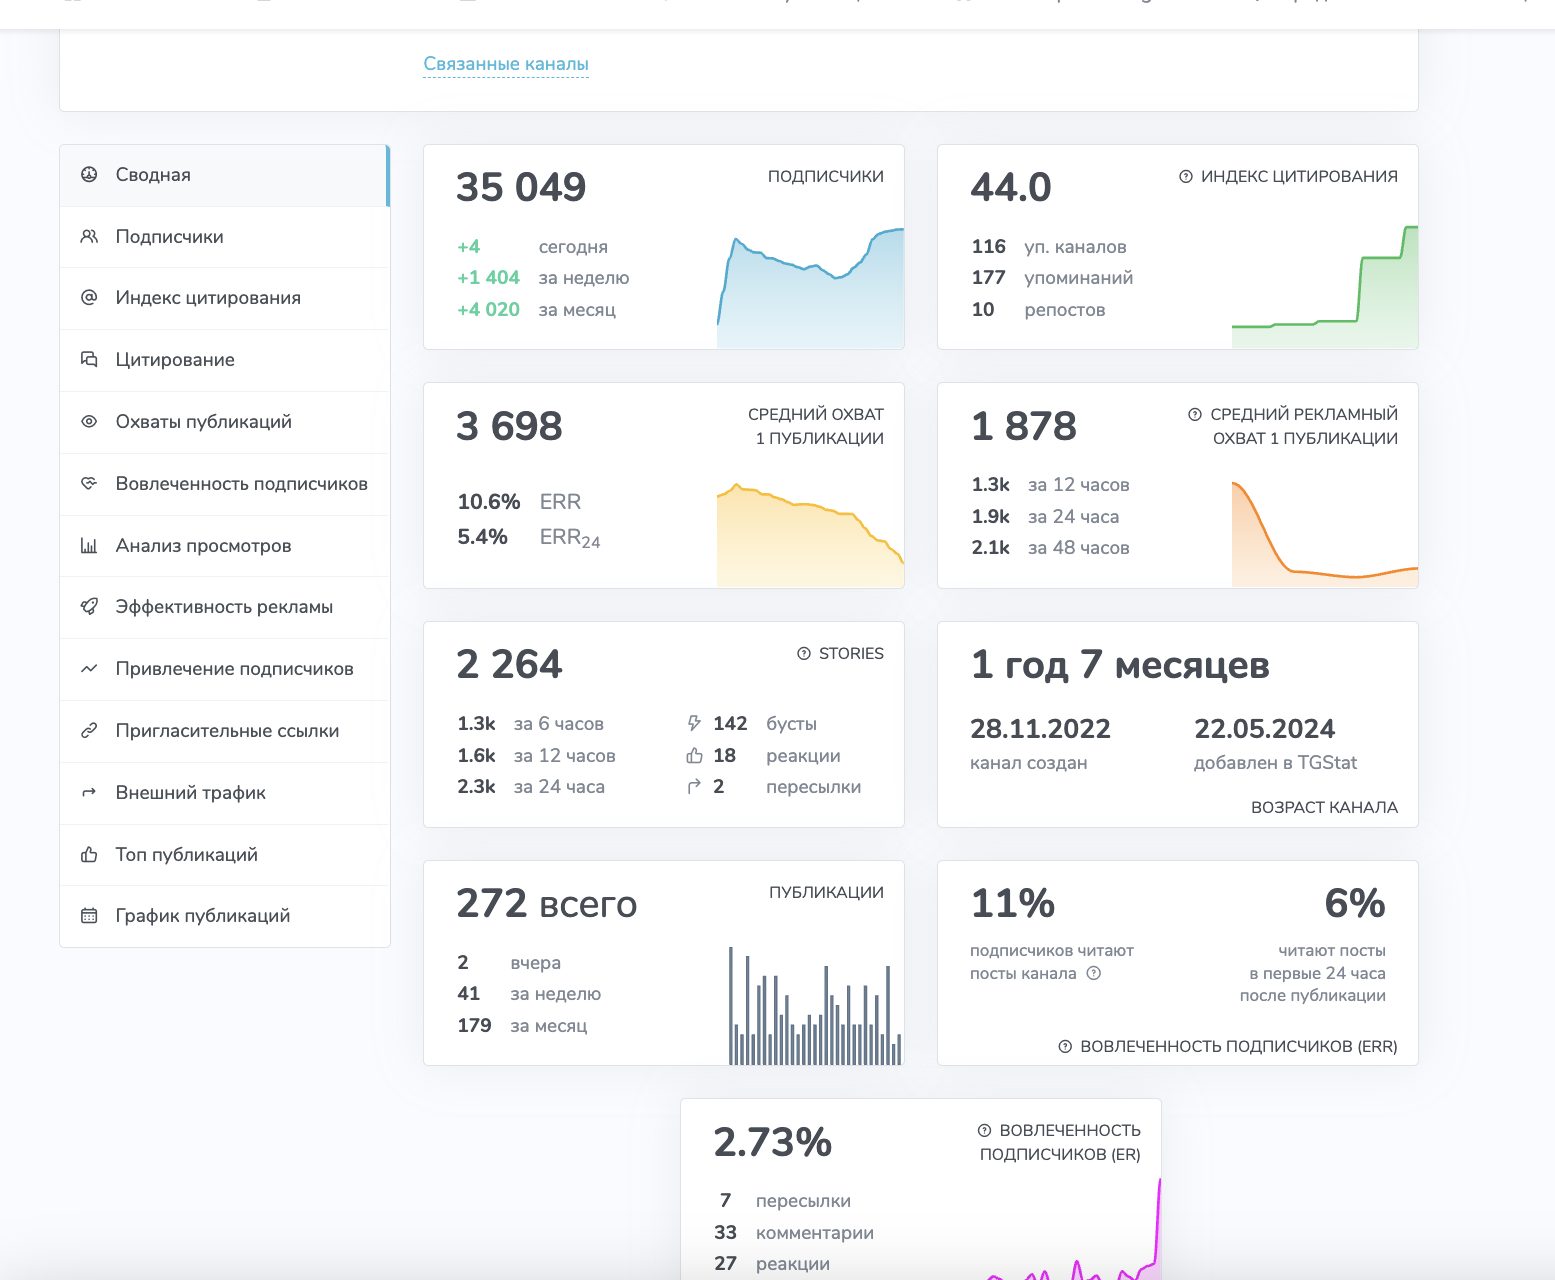This screenshot has width=1555, height=1280.
Task: Open Внешний трафик sidebar link
Action: 224,793
